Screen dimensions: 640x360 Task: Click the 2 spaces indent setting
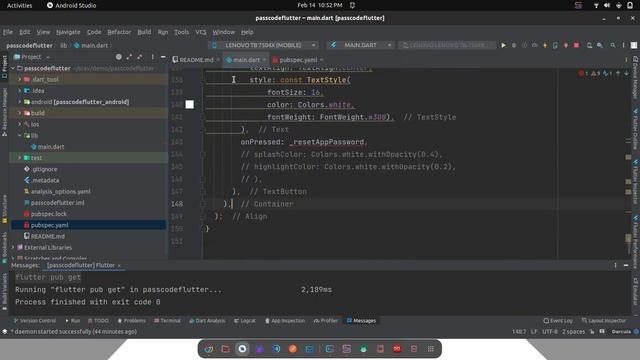[x=573, y=331]
